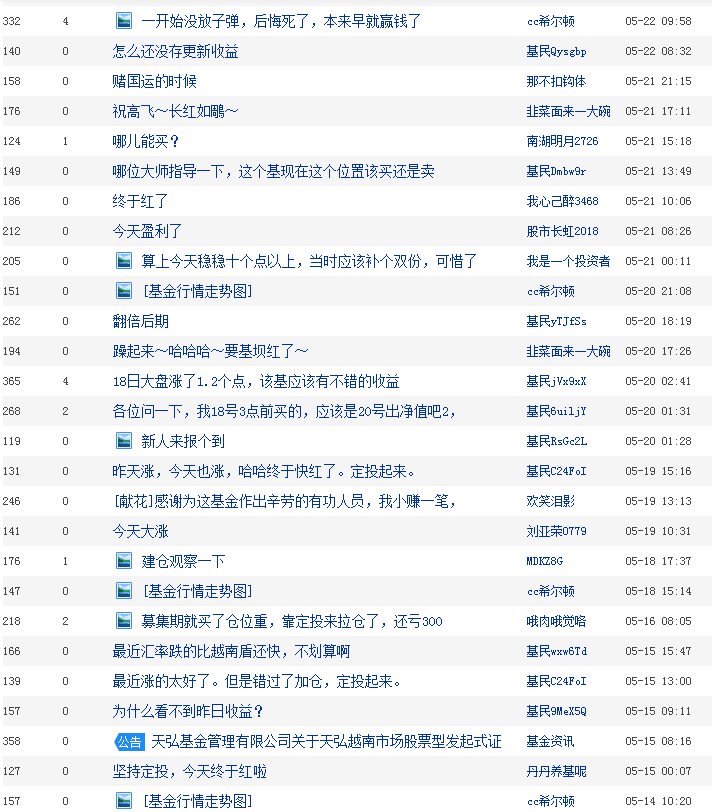712x812 pixels.
Task: Click image icon beside 05-20 21:08 基金行情走势图 post
Action: [124, 291]
